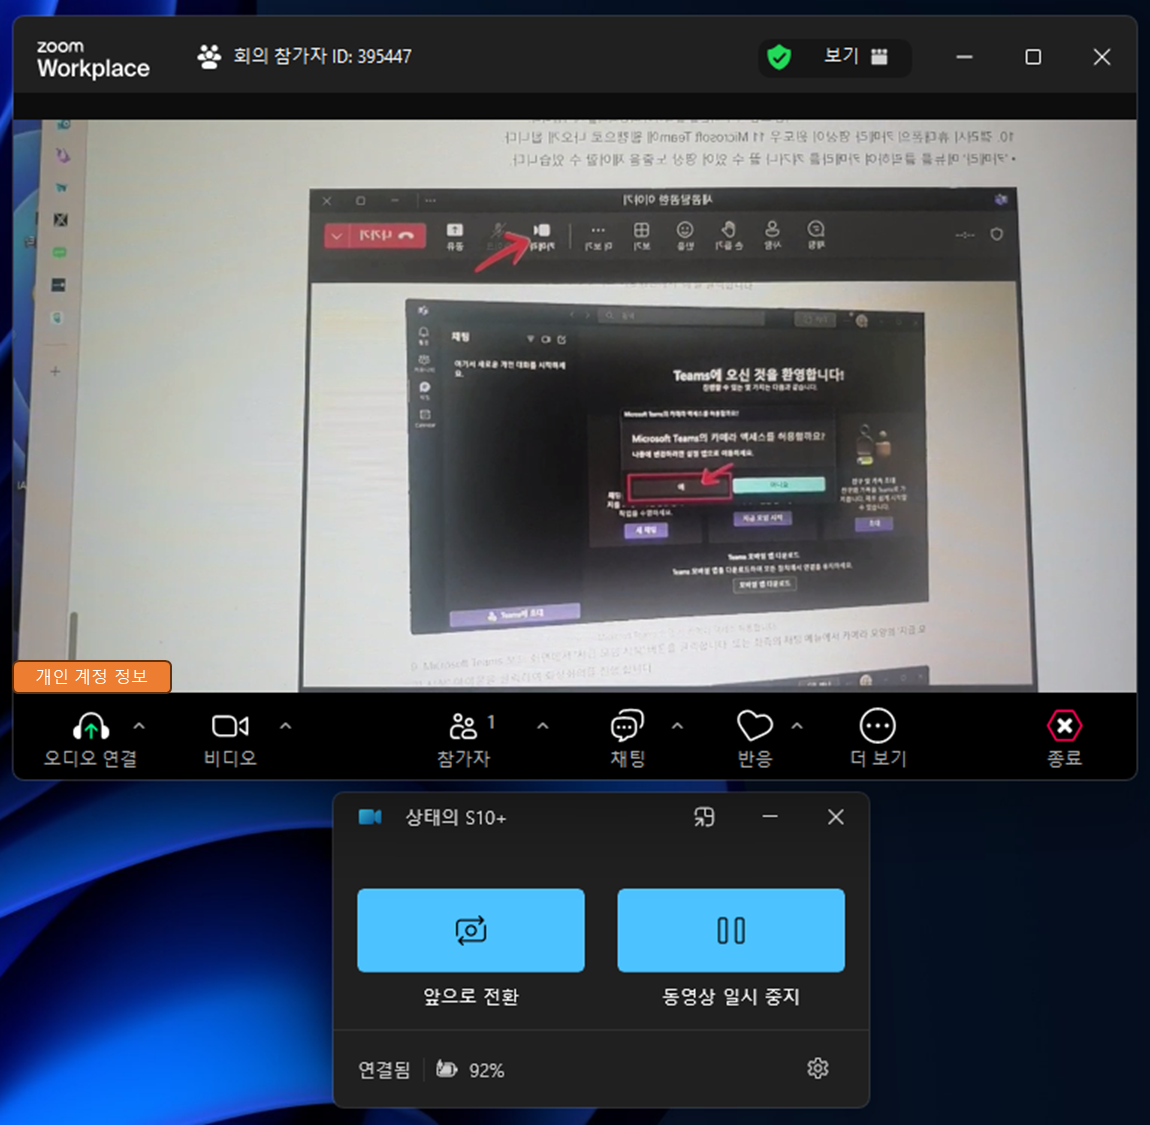Open the 참가자 participants panel

coord(464,725)
